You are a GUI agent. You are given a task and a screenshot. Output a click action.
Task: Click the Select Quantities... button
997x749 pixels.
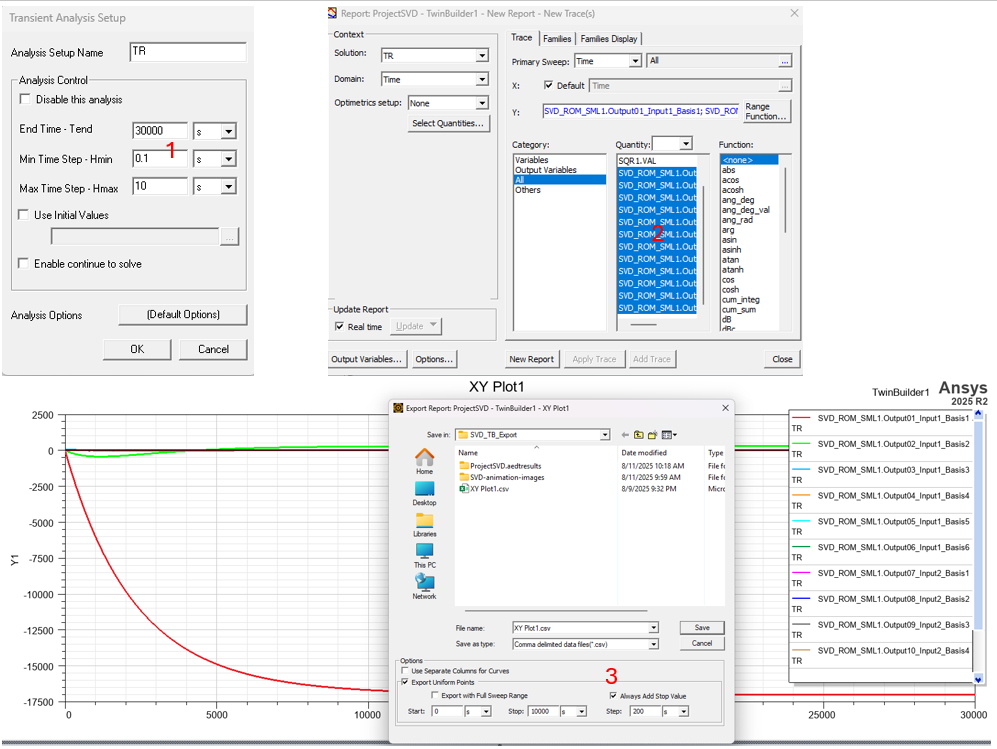click(x=448, y=123)
